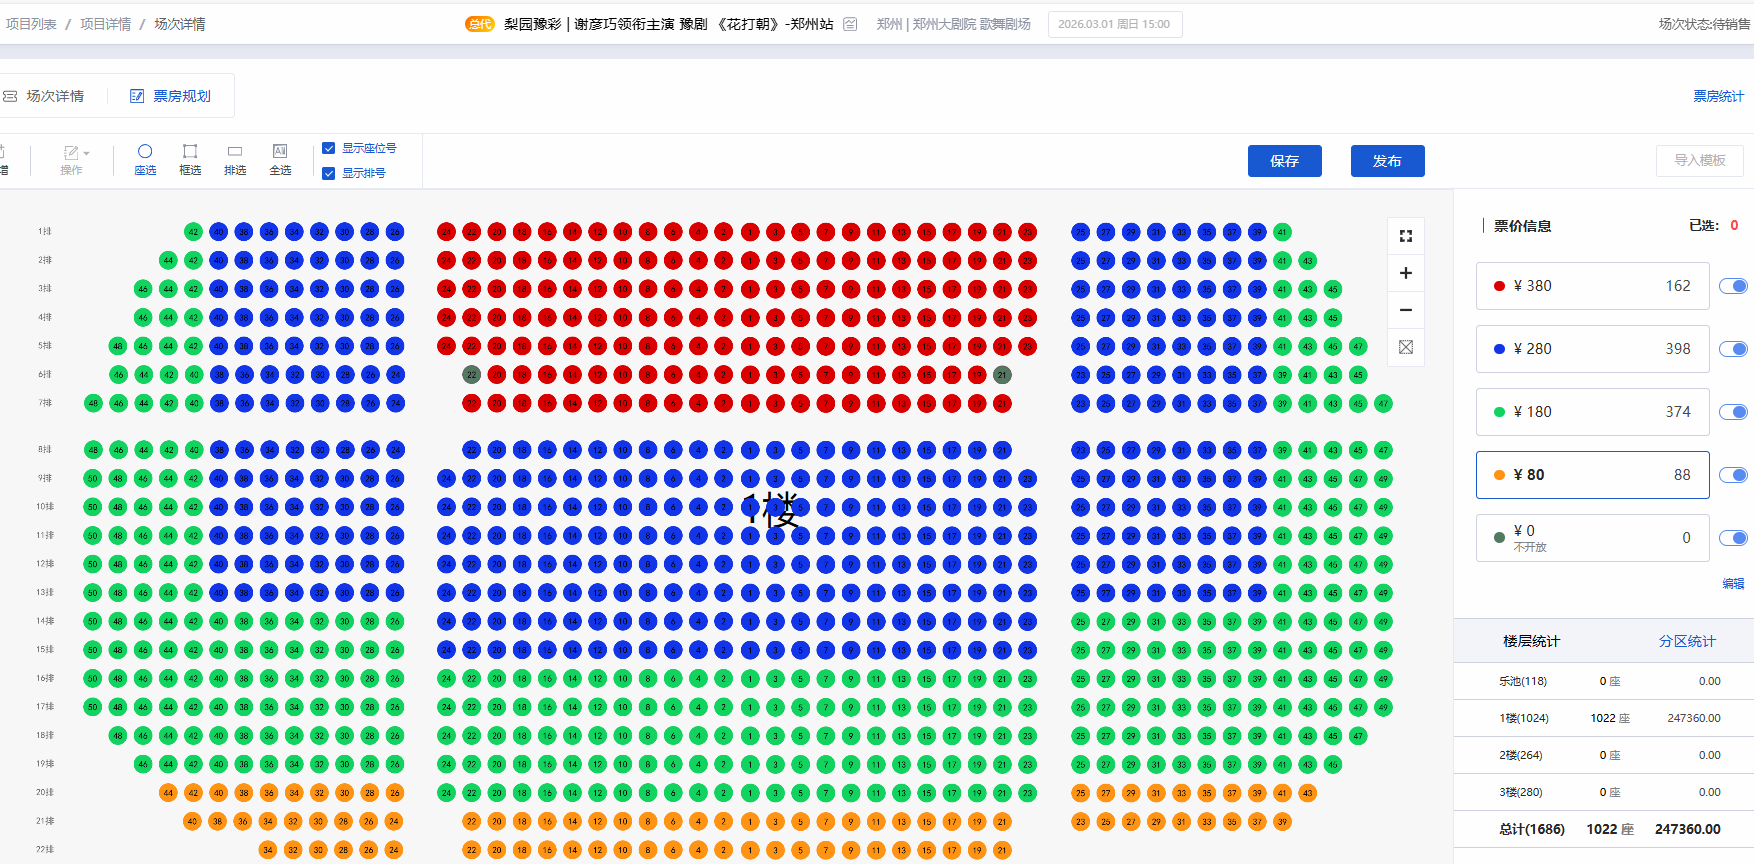Click the fit-to-view crossed box icon
The width and height of the screenshot is (1754, 864).
(1405, 347)
